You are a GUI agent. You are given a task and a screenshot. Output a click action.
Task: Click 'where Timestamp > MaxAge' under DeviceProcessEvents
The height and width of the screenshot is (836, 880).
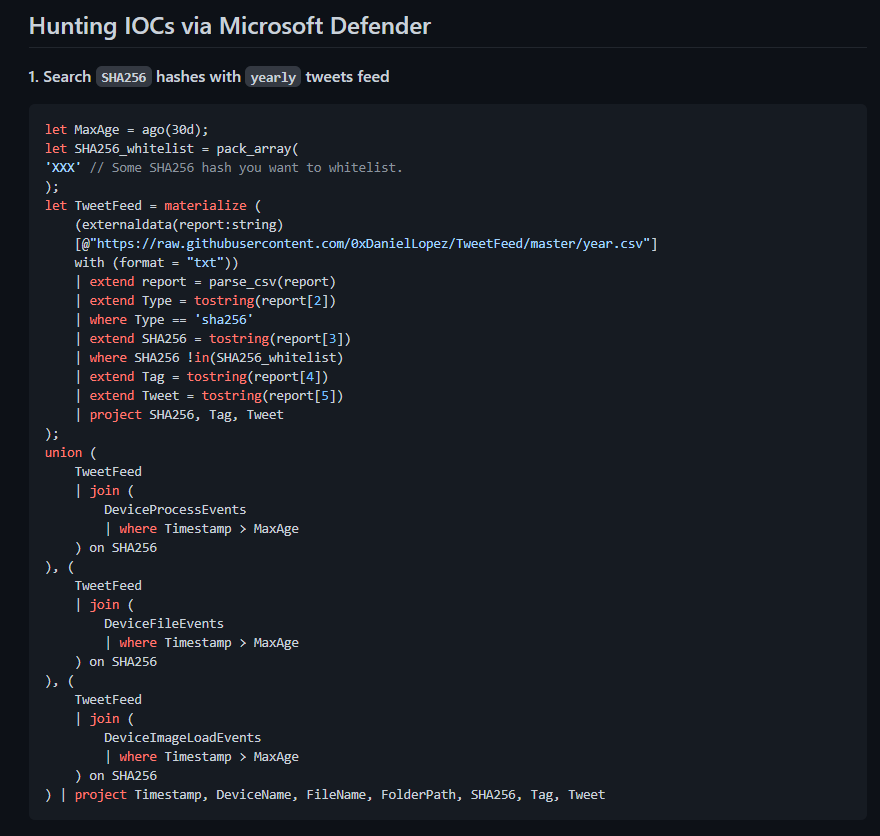[x=209, y=529]
